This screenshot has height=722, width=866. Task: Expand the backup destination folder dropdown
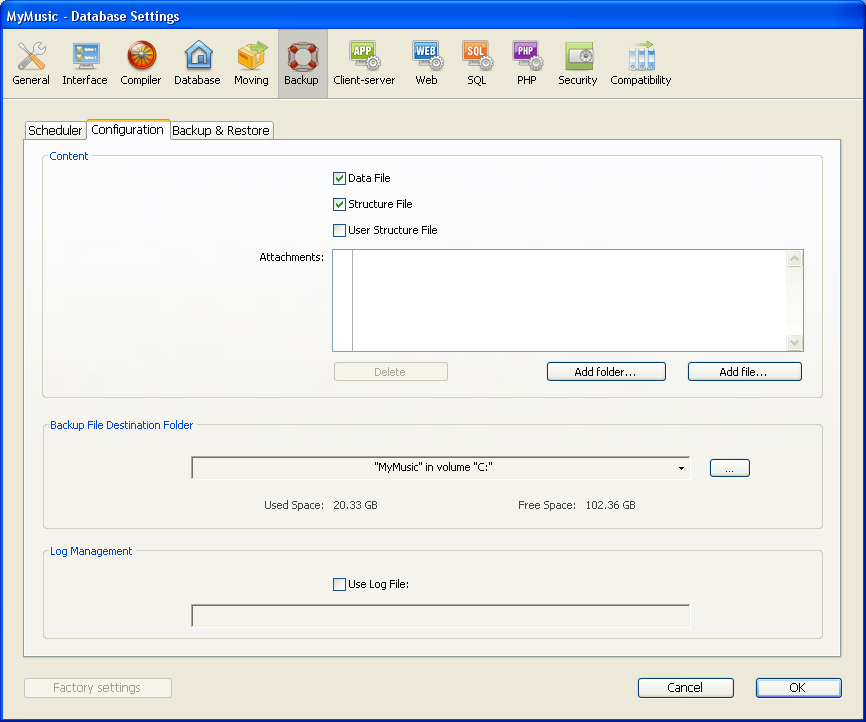click(x=681, y=468)
